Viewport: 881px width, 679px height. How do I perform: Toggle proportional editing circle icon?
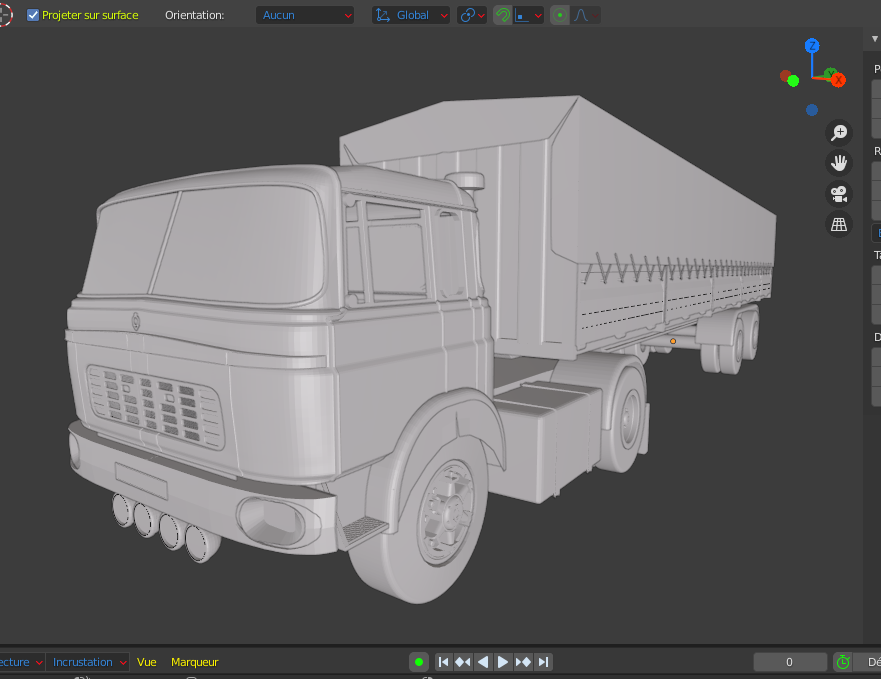click(x=560, y=15)
